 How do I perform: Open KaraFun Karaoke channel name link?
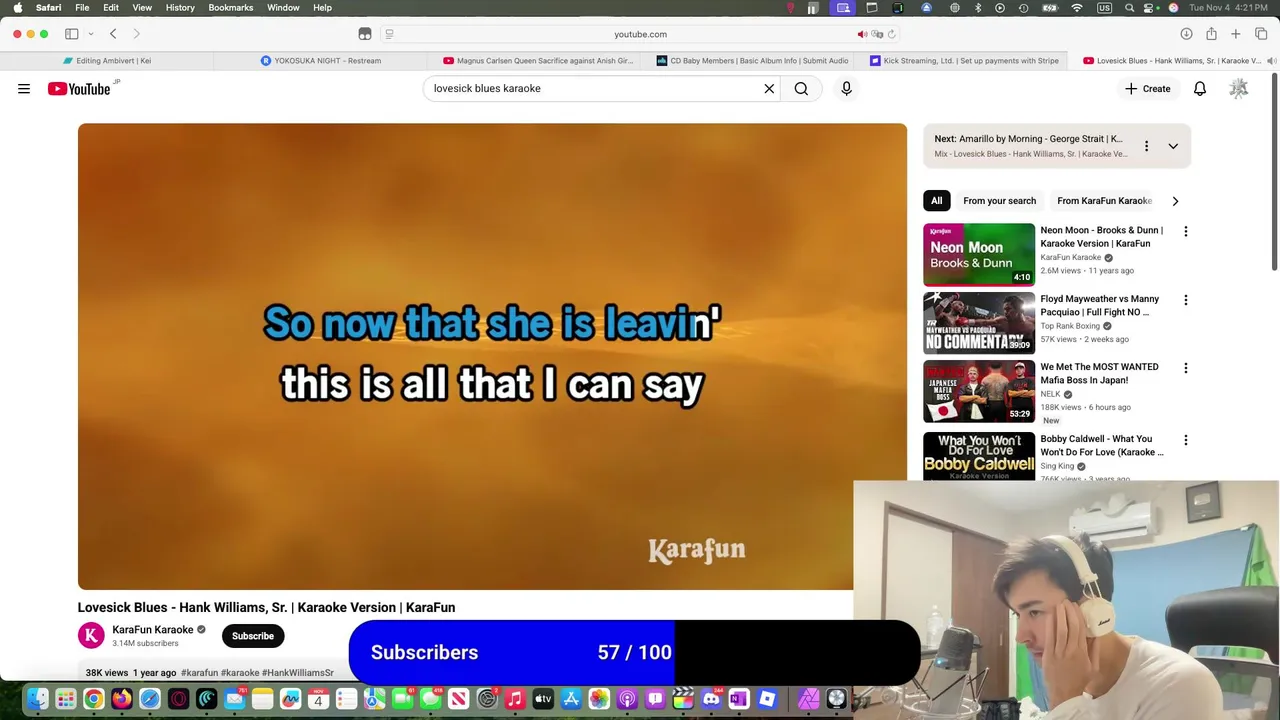pyautogui.click(x=152, y=630)
